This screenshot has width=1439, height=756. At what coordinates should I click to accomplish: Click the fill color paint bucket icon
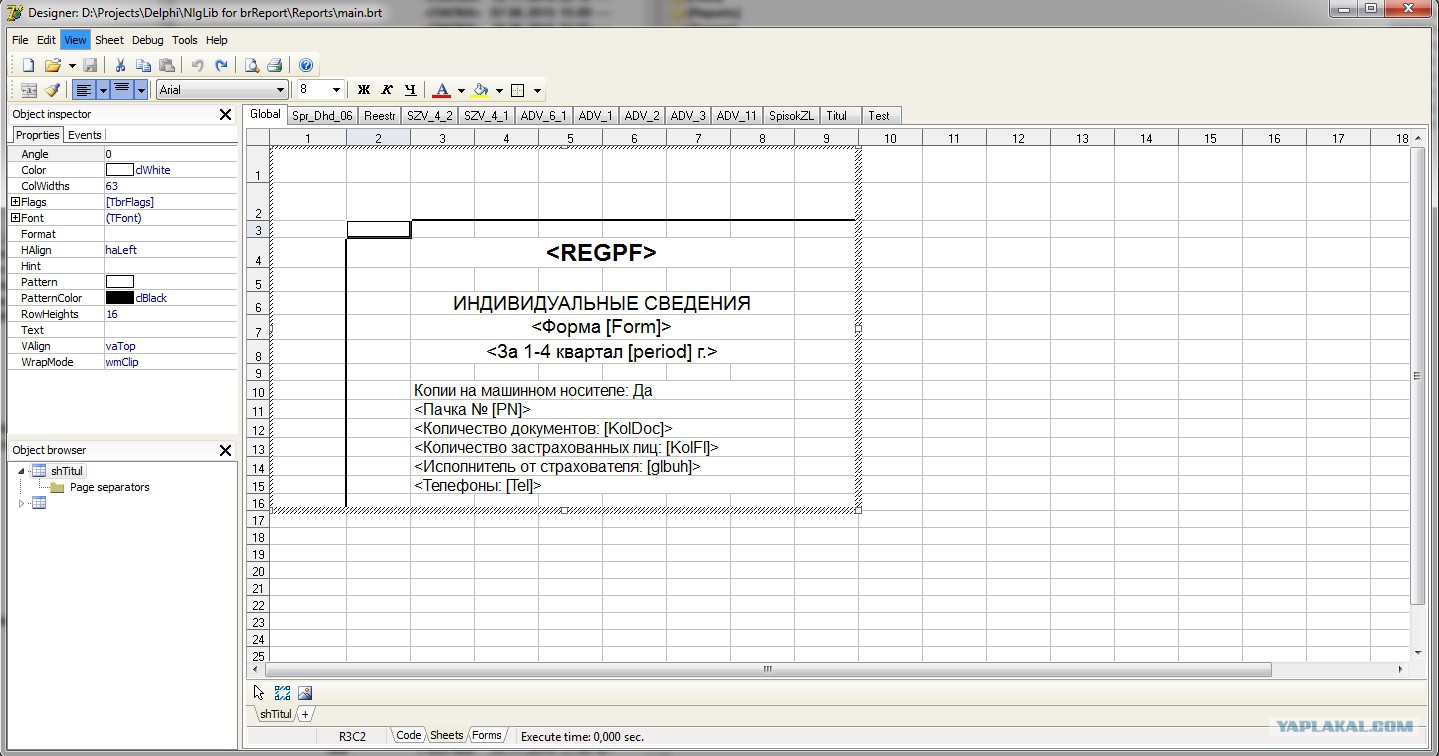coord(480,90)
